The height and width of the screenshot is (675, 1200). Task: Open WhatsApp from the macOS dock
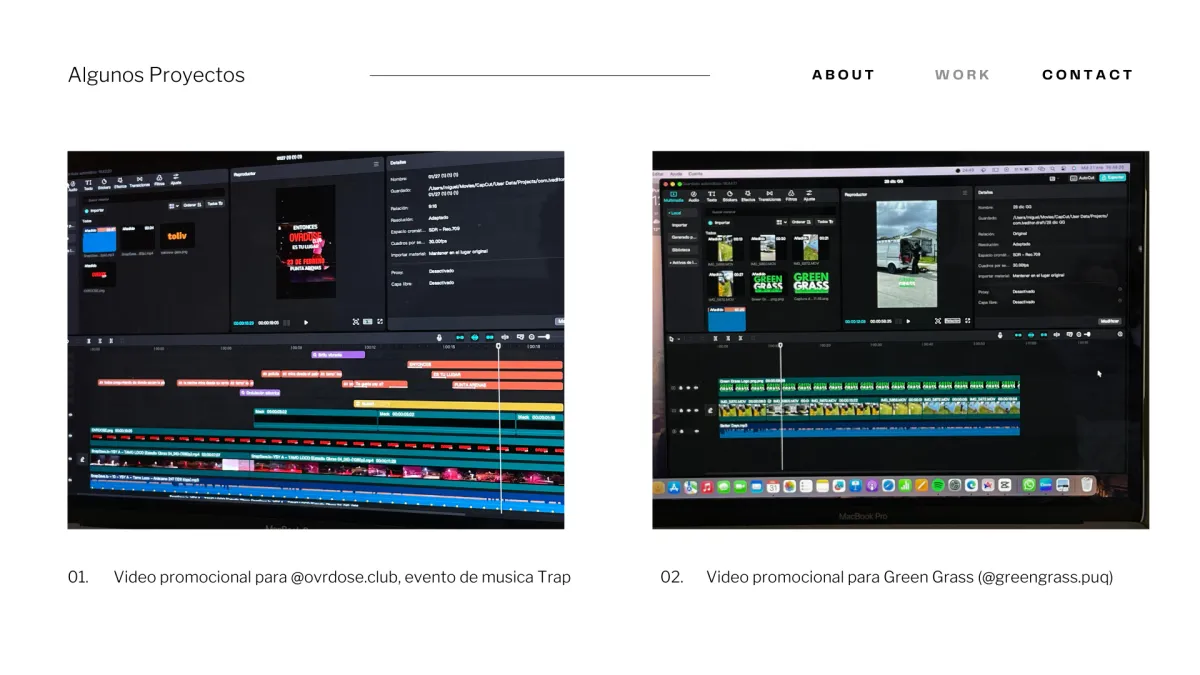[1029, 485]
